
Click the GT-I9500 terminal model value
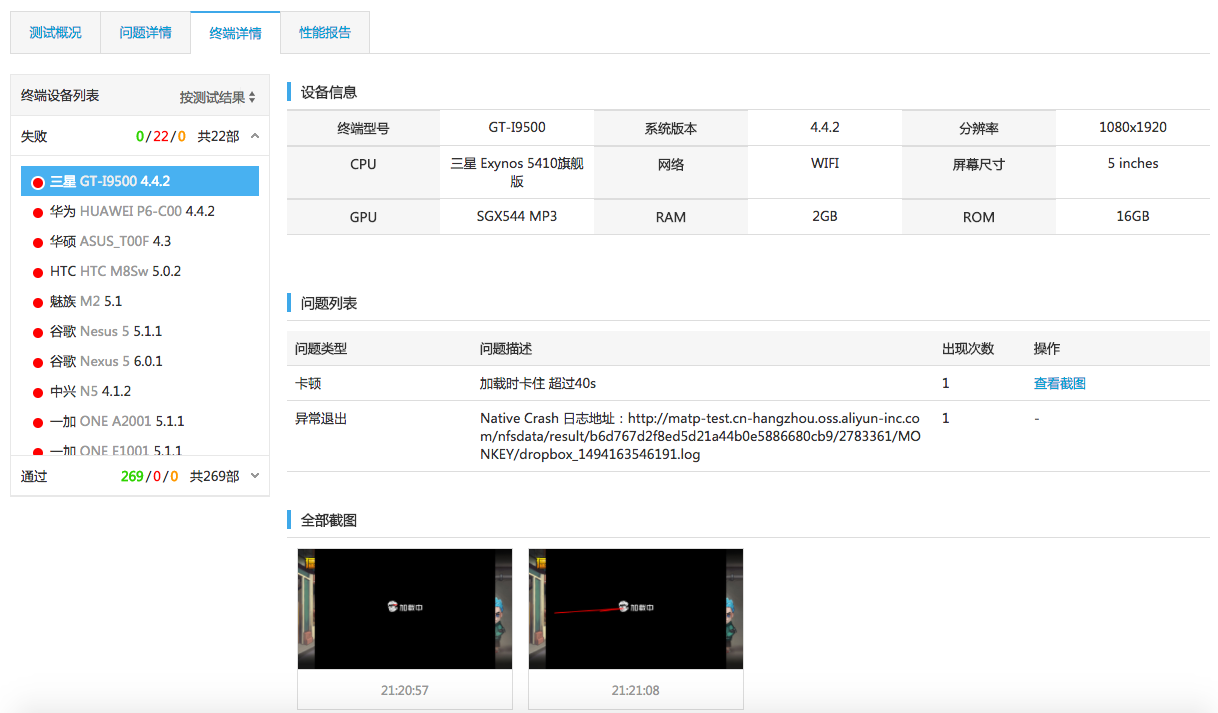[517, 127]
